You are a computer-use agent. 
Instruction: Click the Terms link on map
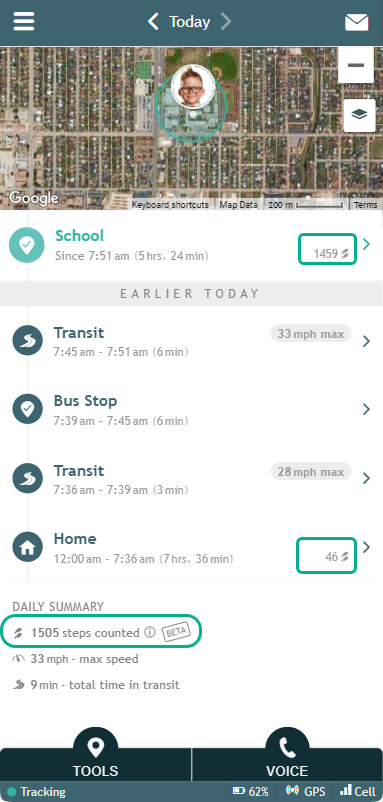(x=366, y=205)
